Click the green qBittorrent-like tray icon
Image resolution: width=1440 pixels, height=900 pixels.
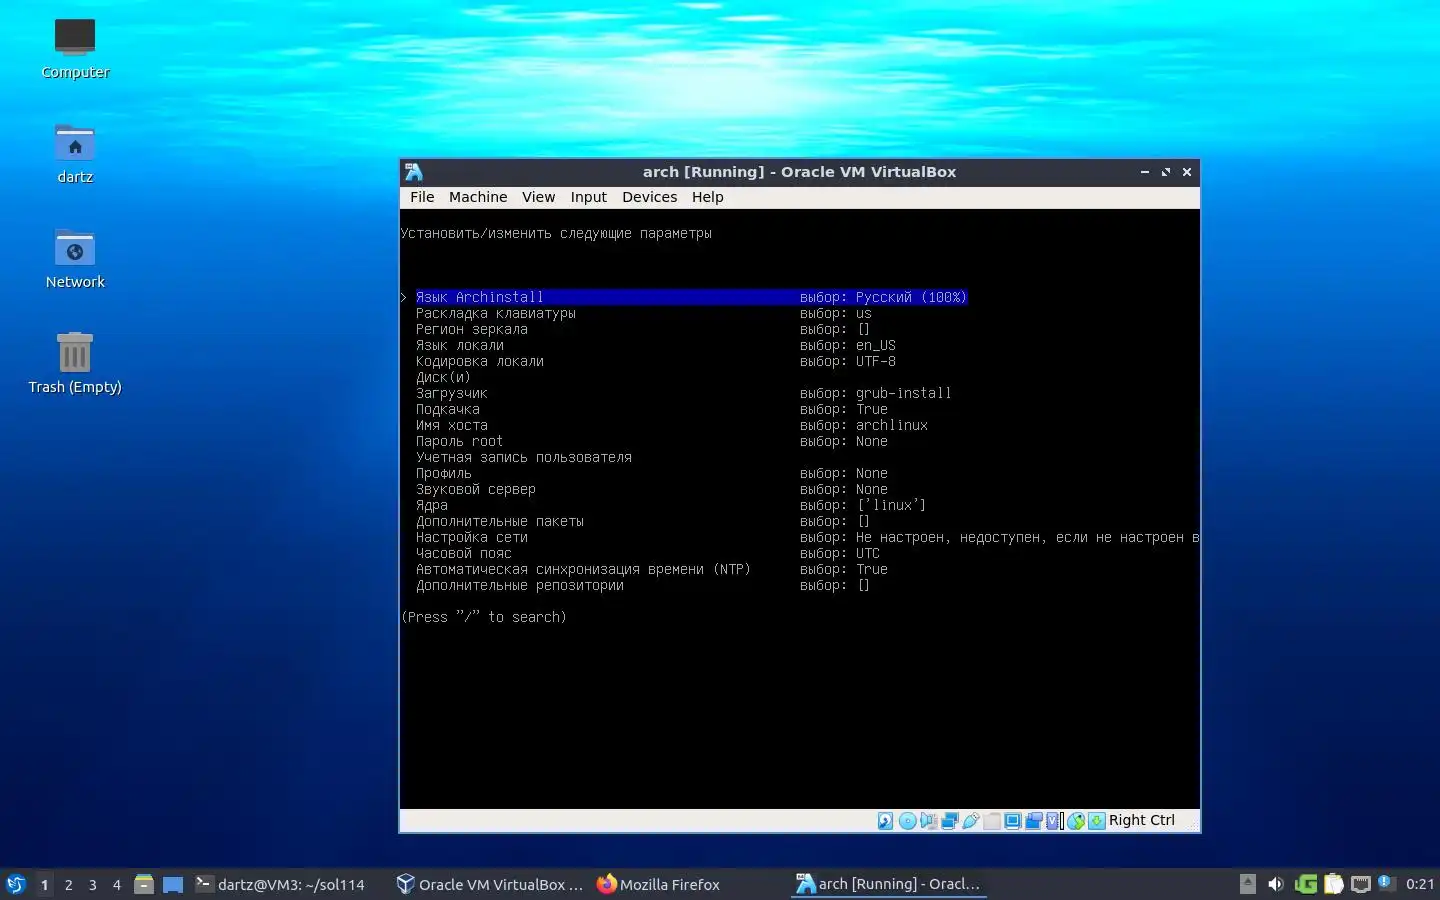click(x=1305, y=884)
